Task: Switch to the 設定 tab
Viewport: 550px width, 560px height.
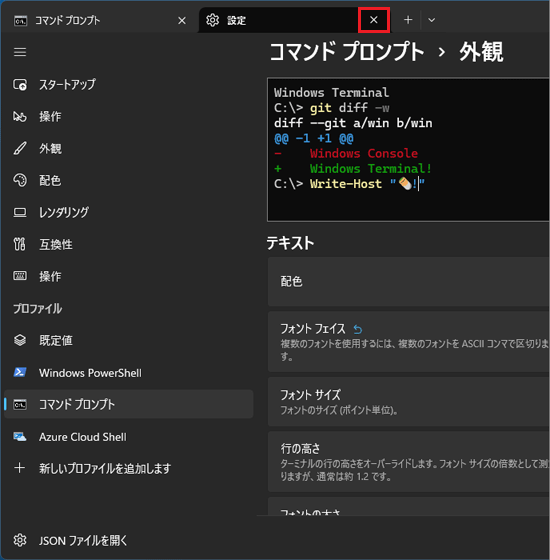Action: coord(279,20)
